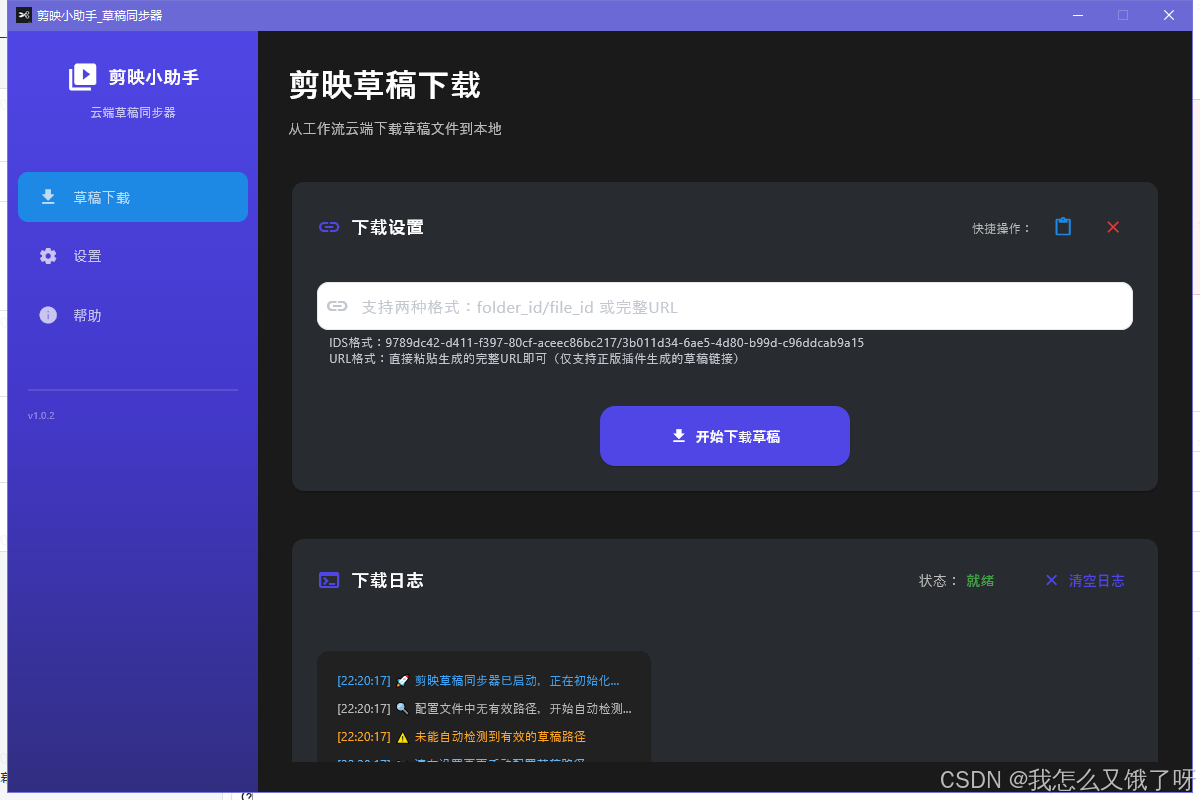Click the 剪映草稿下载 page heading
The image size is (1200, 800).
[x=385, y=85]
